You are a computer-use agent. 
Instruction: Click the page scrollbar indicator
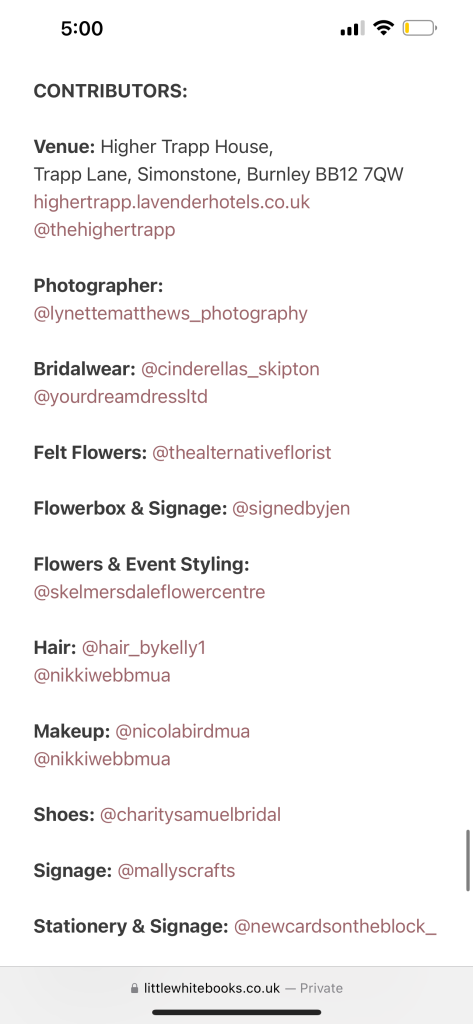pos(468,861)
